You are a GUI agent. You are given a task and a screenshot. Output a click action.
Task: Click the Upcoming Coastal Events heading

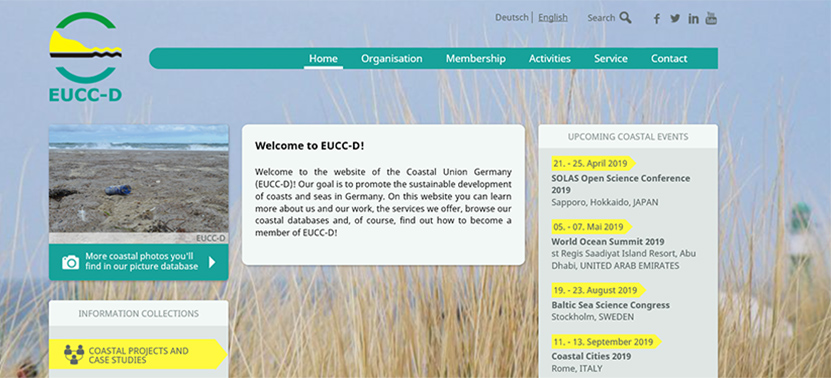point(628,137)
